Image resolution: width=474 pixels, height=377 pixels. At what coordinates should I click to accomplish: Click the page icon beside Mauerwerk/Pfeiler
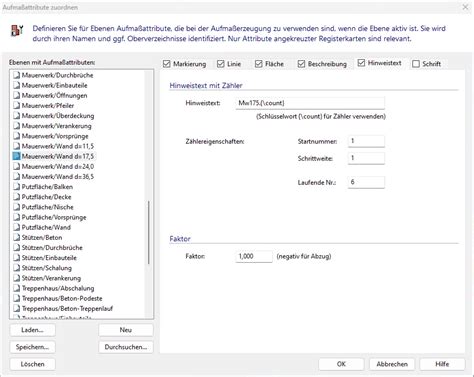click(16, 106)
